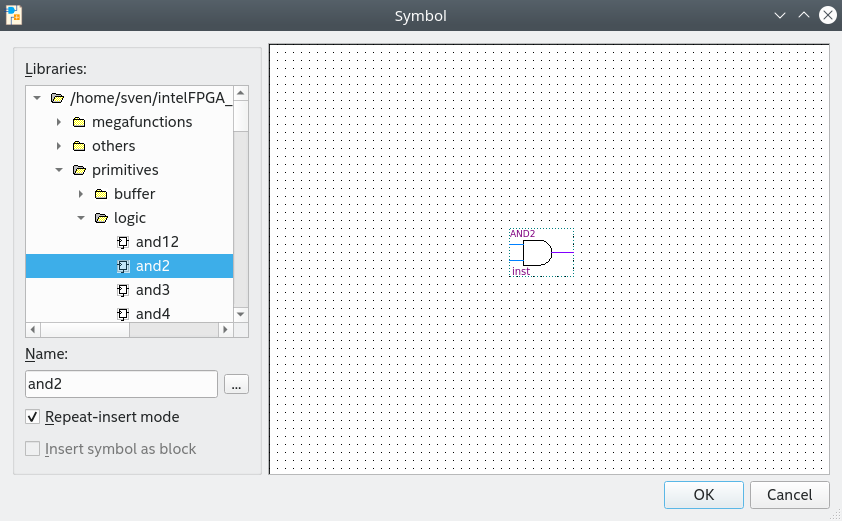
Task: Click the inst label in the preview
Action: click(521, 271)
